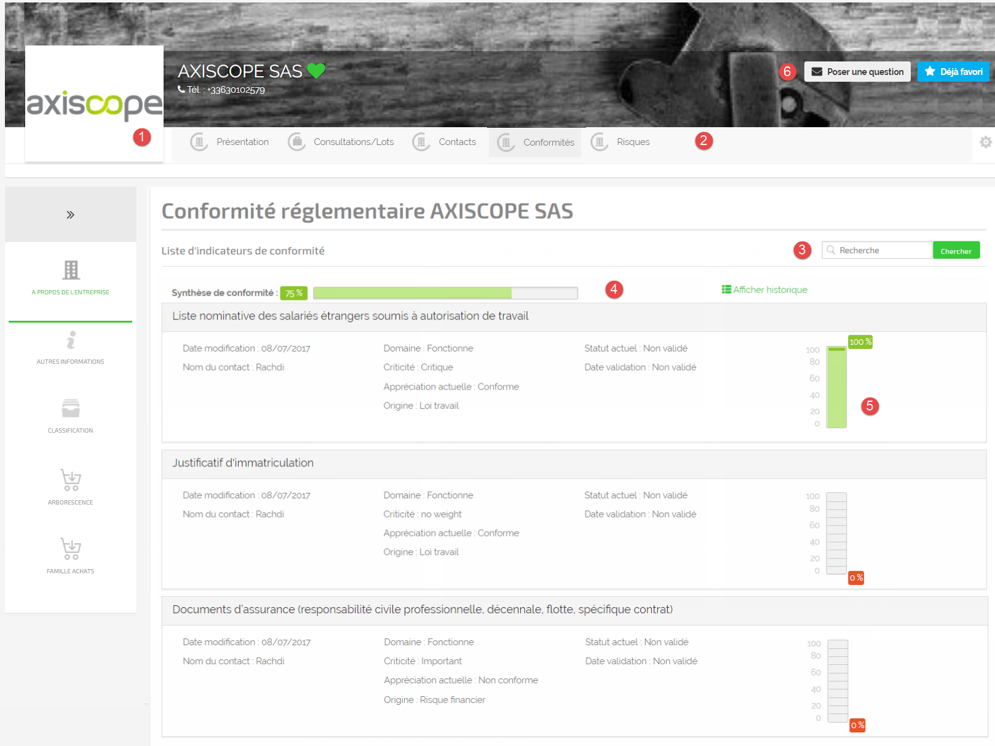Click the 0 % gauge of Justificatif d'immatriculation

836,533
